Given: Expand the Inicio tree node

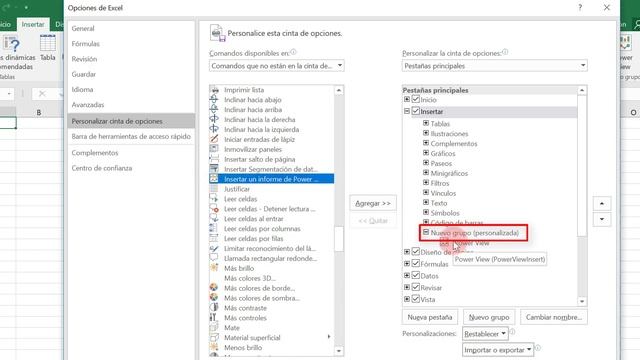Looking at the screenshot, I should point(407,99).
